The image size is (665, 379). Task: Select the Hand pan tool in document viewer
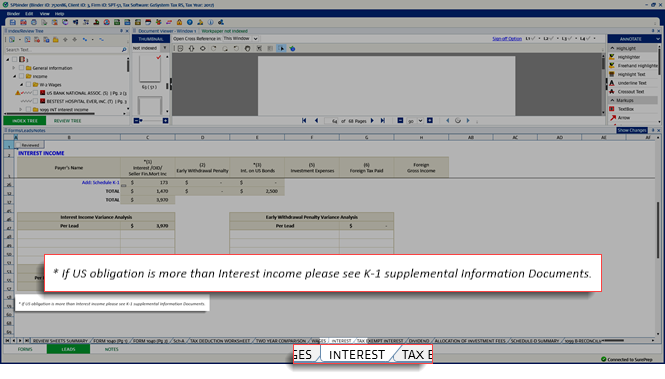248,48
